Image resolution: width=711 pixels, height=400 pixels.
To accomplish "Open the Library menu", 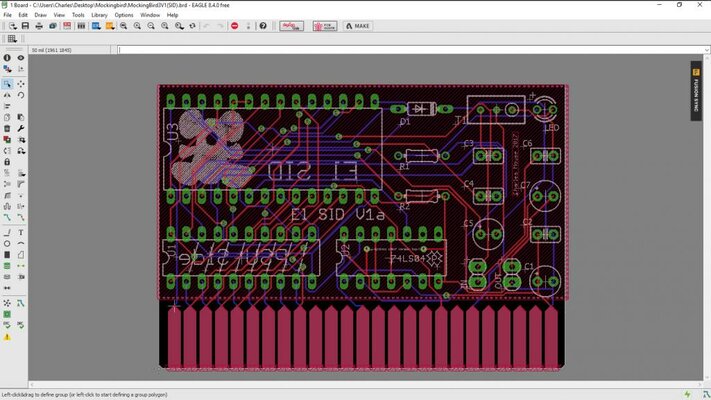I will coord(99,15).
